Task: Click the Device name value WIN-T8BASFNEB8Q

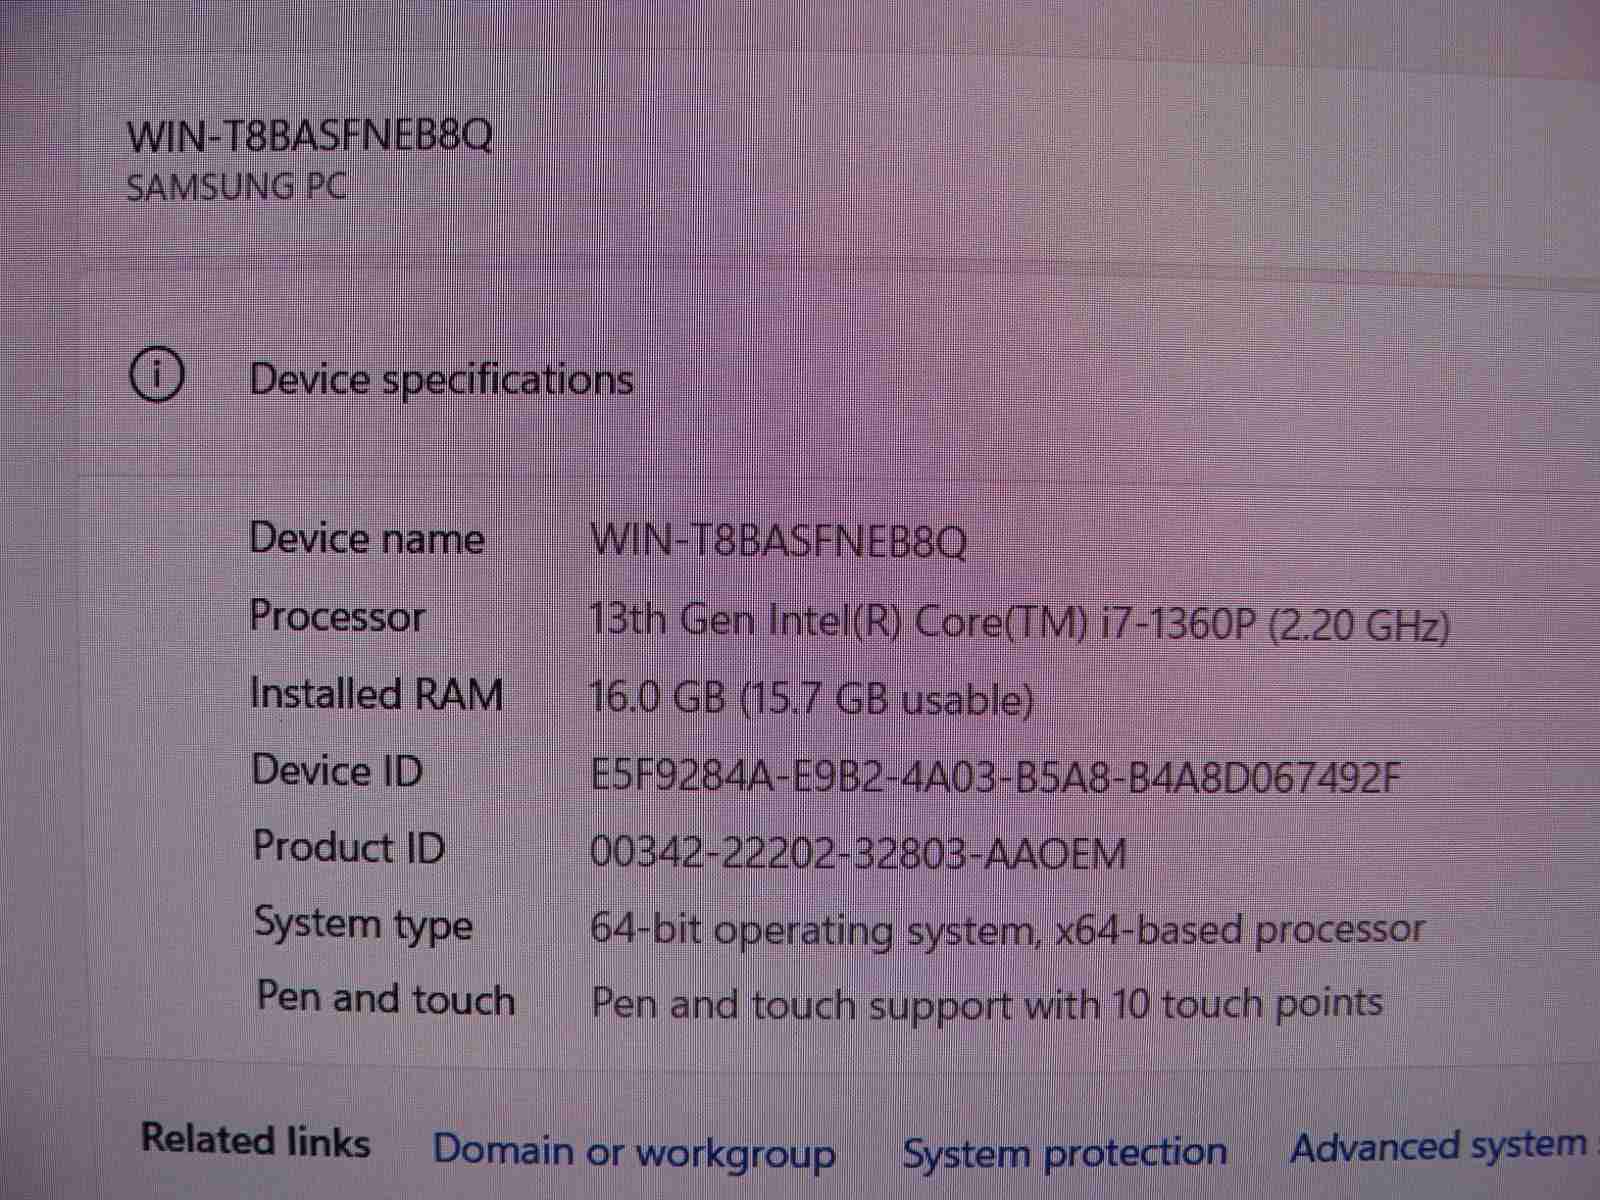Action: [778, 542]
